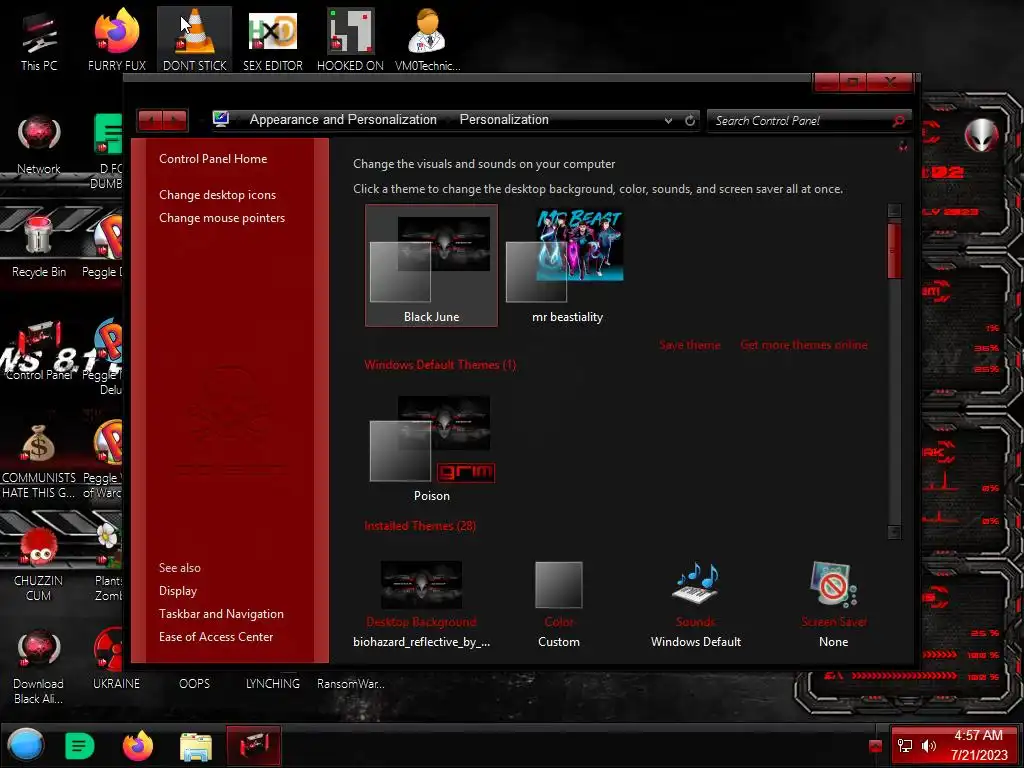
Task: Click the themes list scrollbar thumb
Action: point(895,251)
